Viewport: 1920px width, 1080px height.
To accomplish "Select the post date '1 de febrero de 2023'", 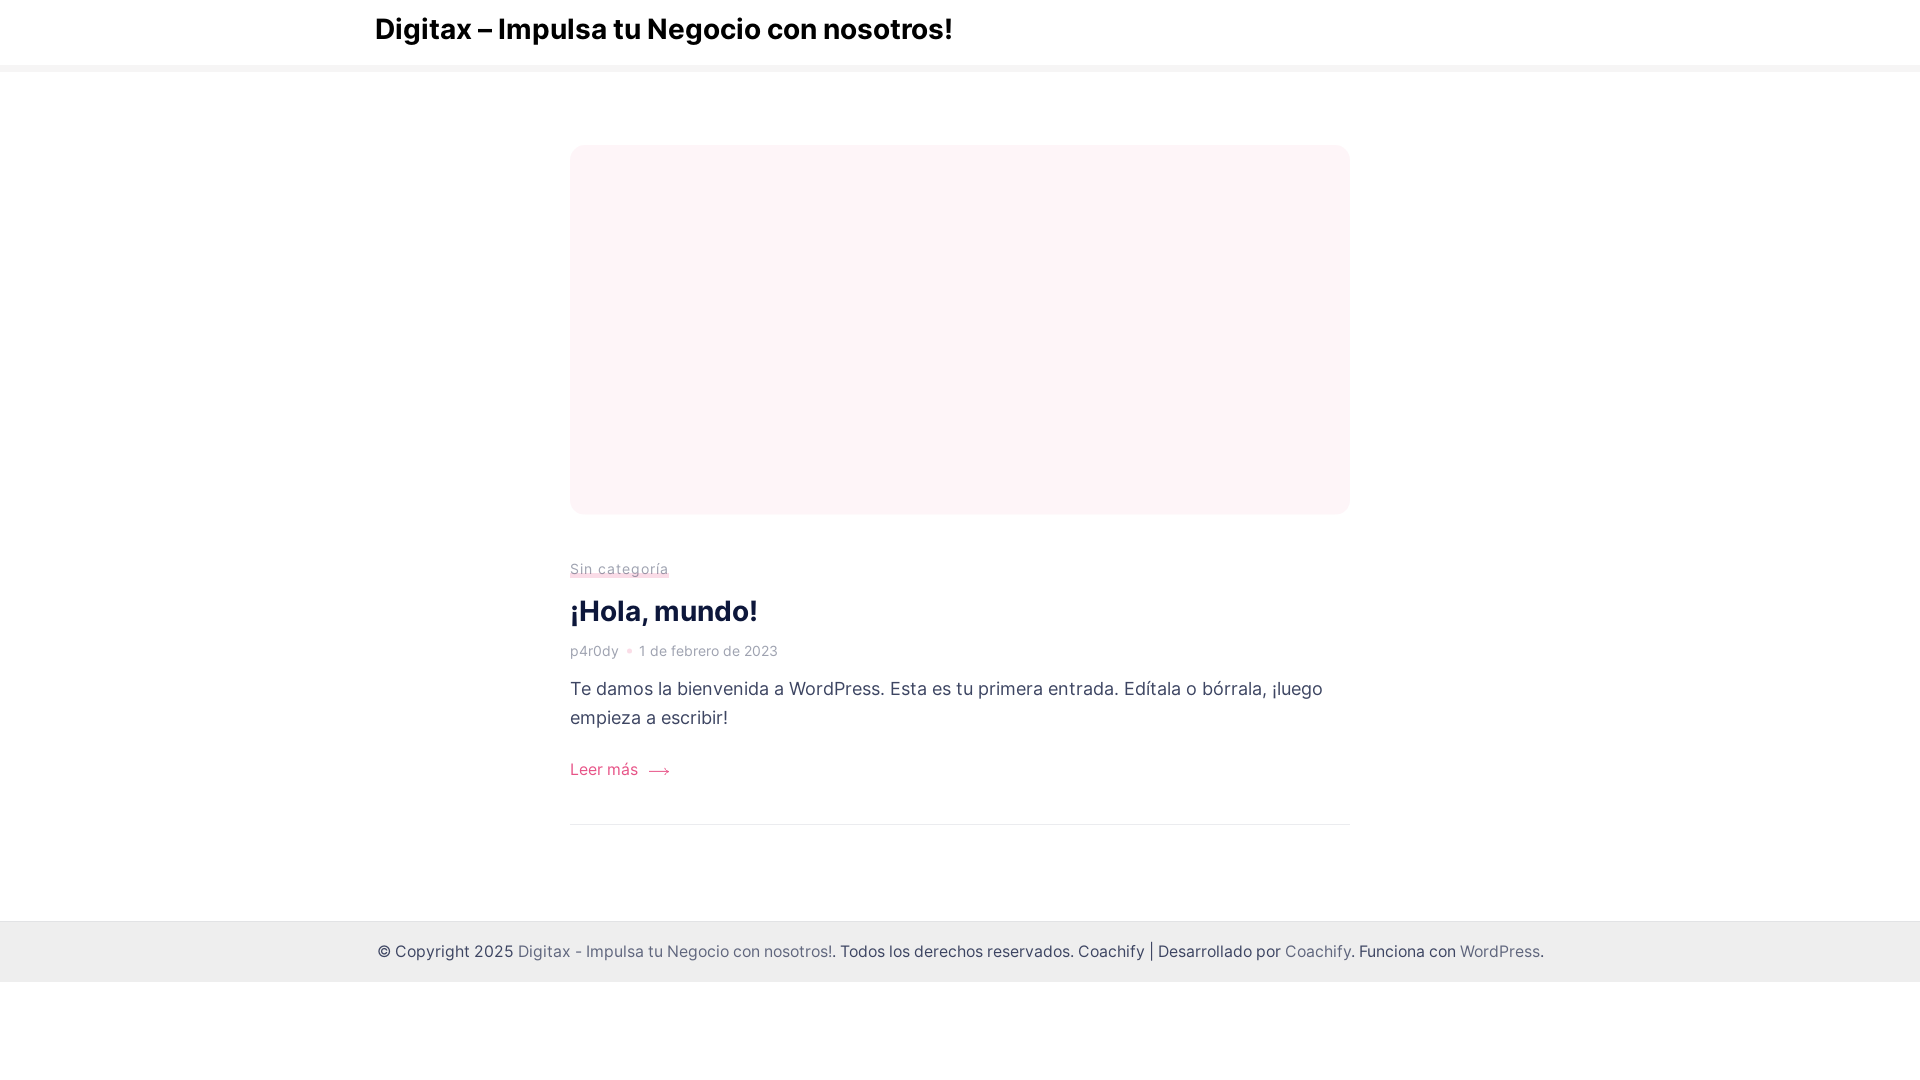I will (x=708, y=651).
